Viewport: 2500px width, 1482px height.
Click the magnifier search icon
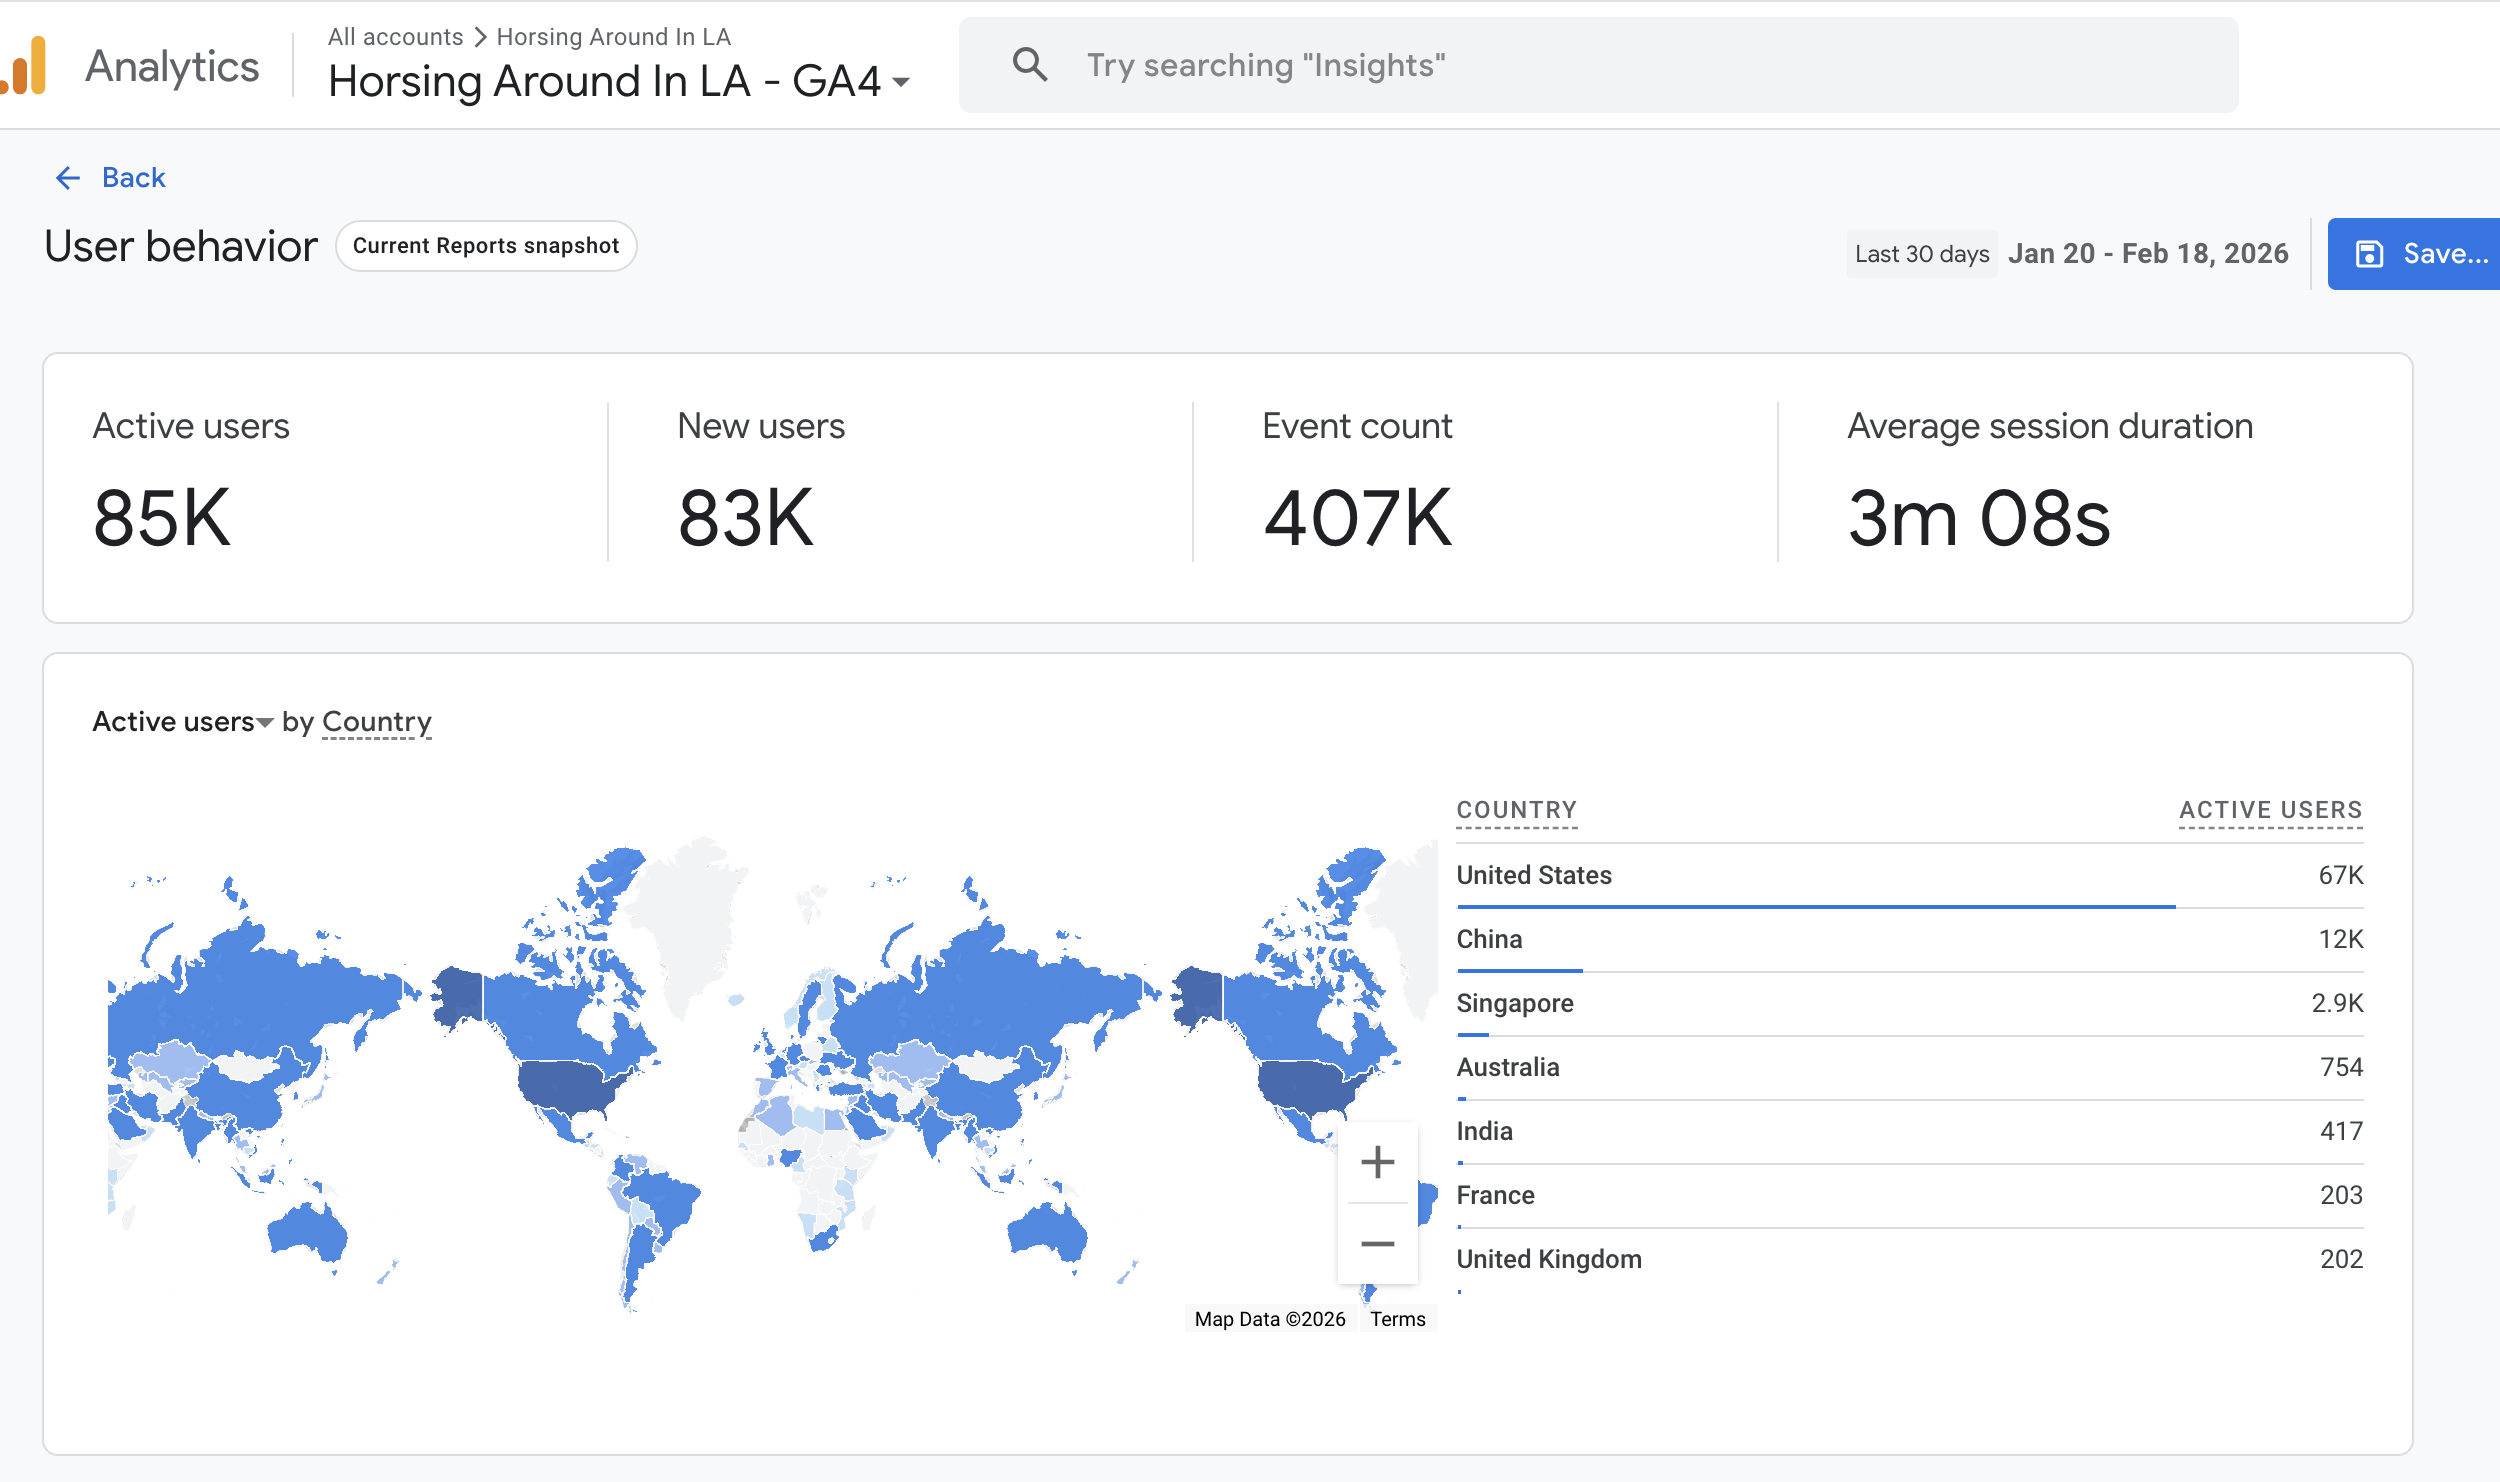click(1029, 65)
